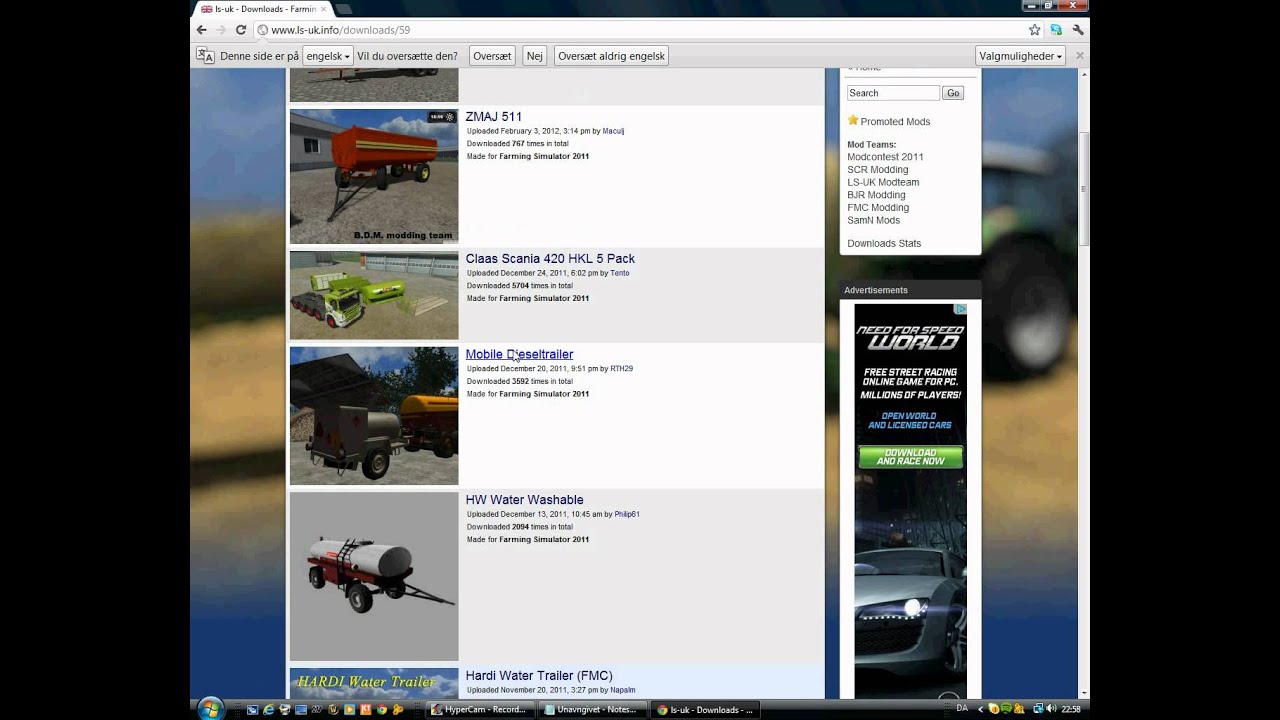
Task: Open FMC Modding team link
Action: tap(878, 208)
